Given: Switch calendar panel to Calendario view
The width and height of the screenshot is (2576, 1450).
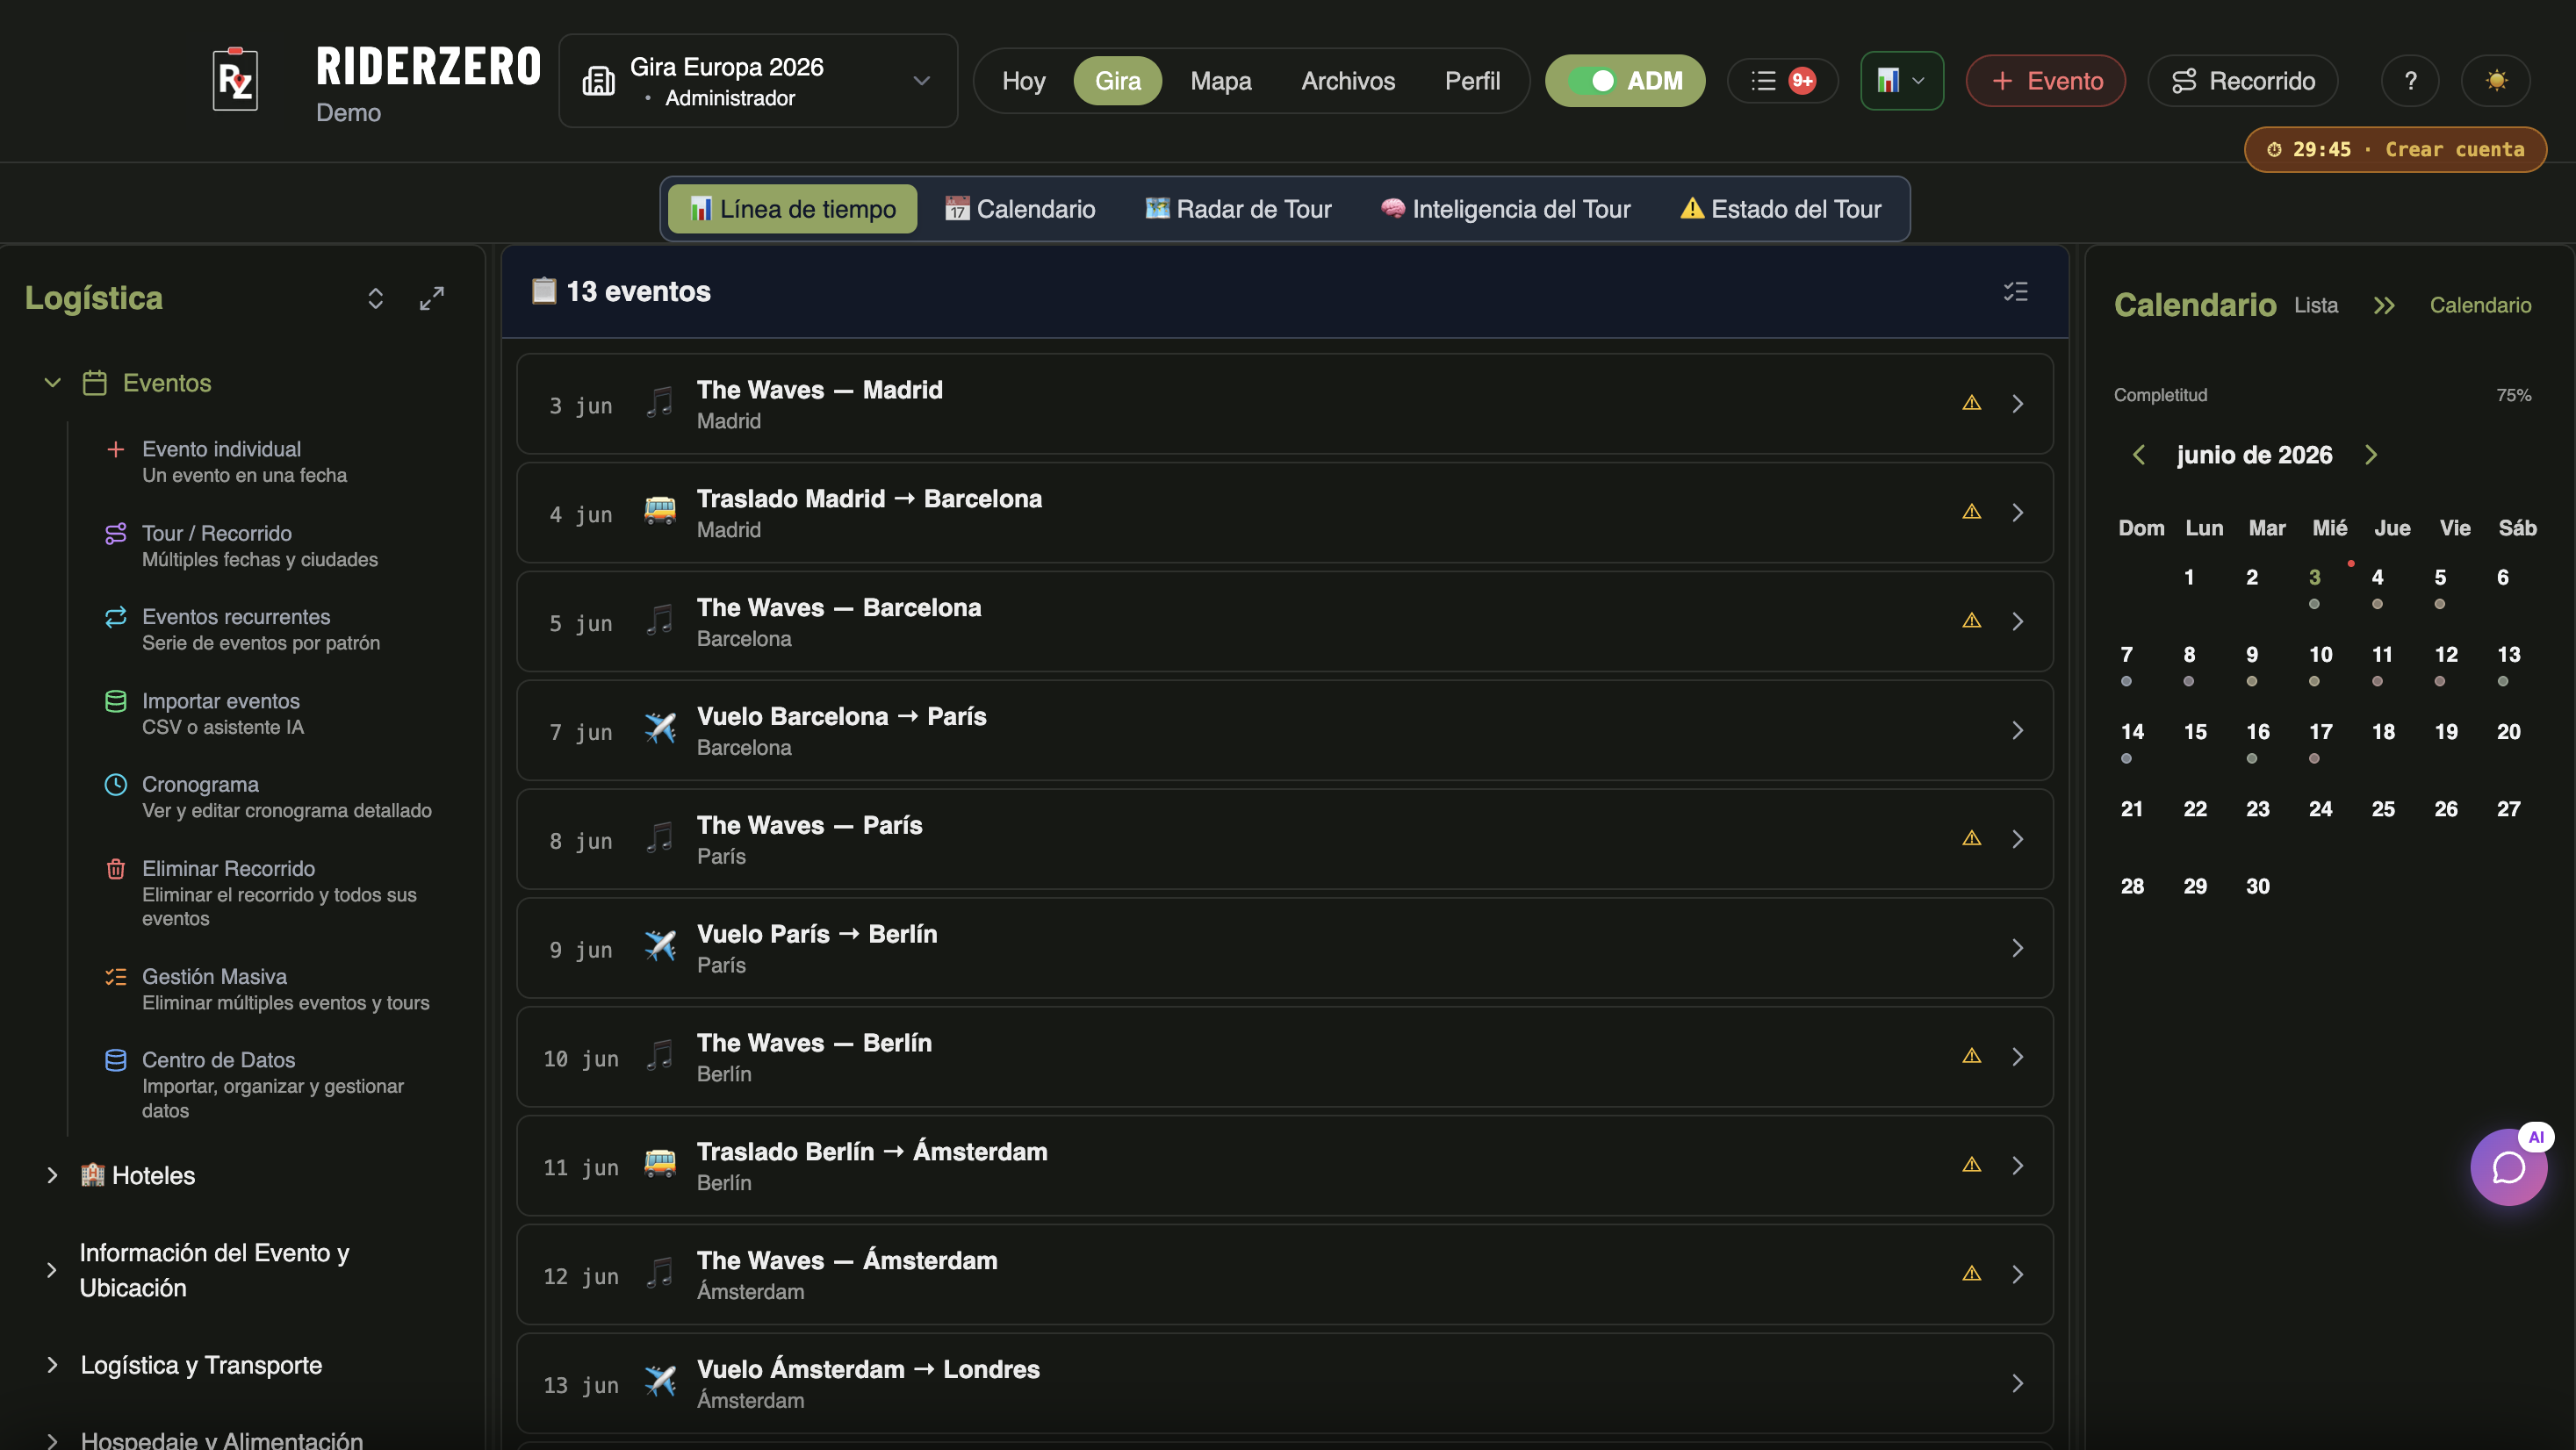Looking at the screenshot, I should (2480, 305).
